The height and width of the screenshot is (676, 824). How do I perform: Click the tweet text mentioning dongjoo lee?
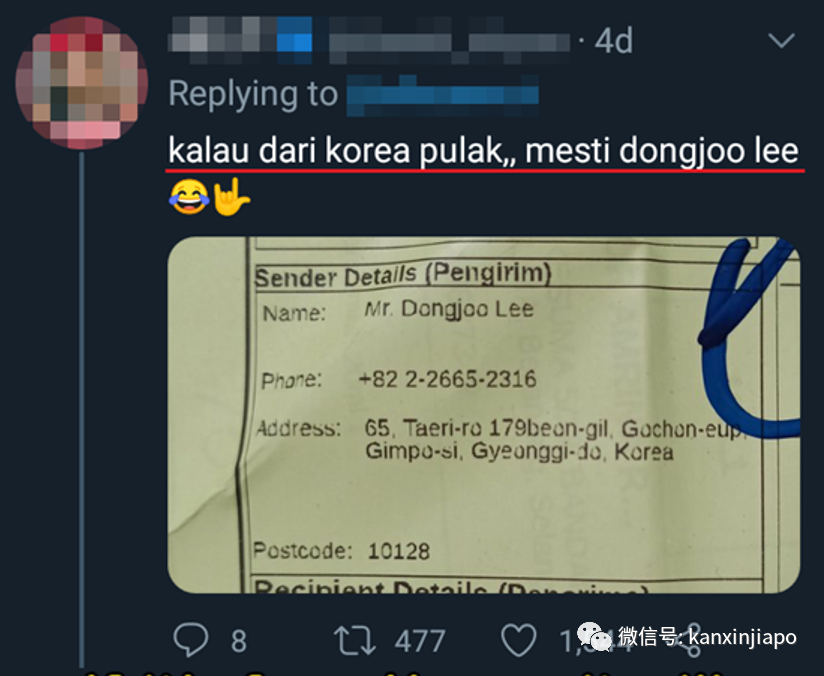483,151
